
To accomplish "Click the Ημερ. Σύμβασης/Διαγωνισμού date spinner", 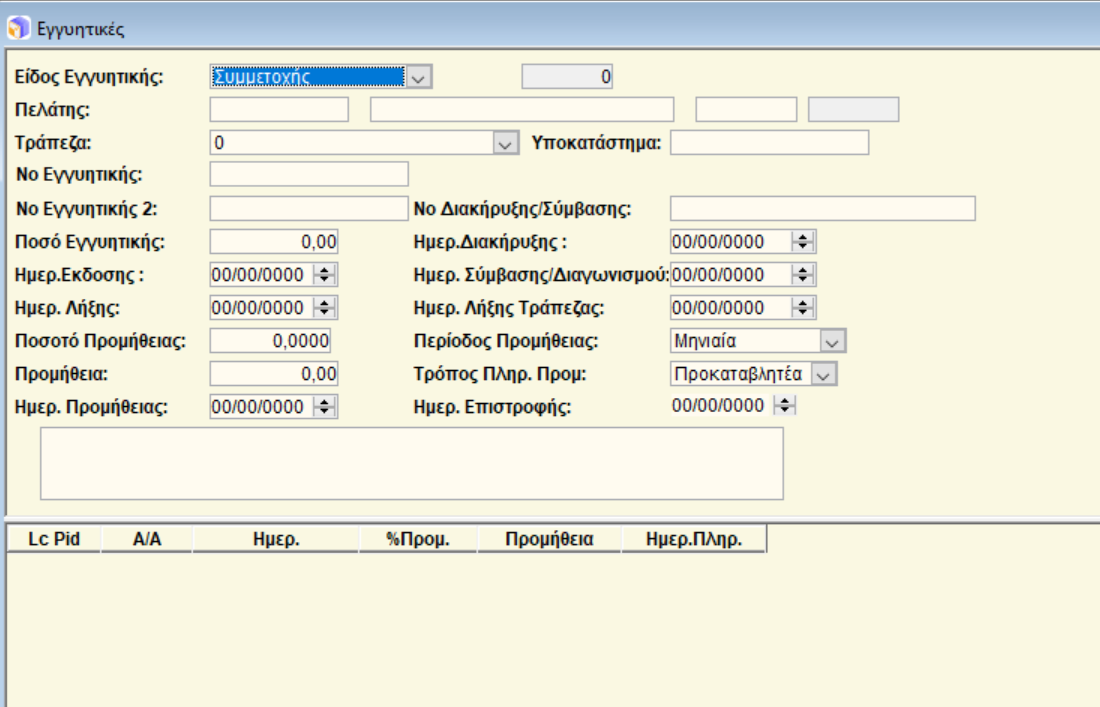I will click(804, 274).
